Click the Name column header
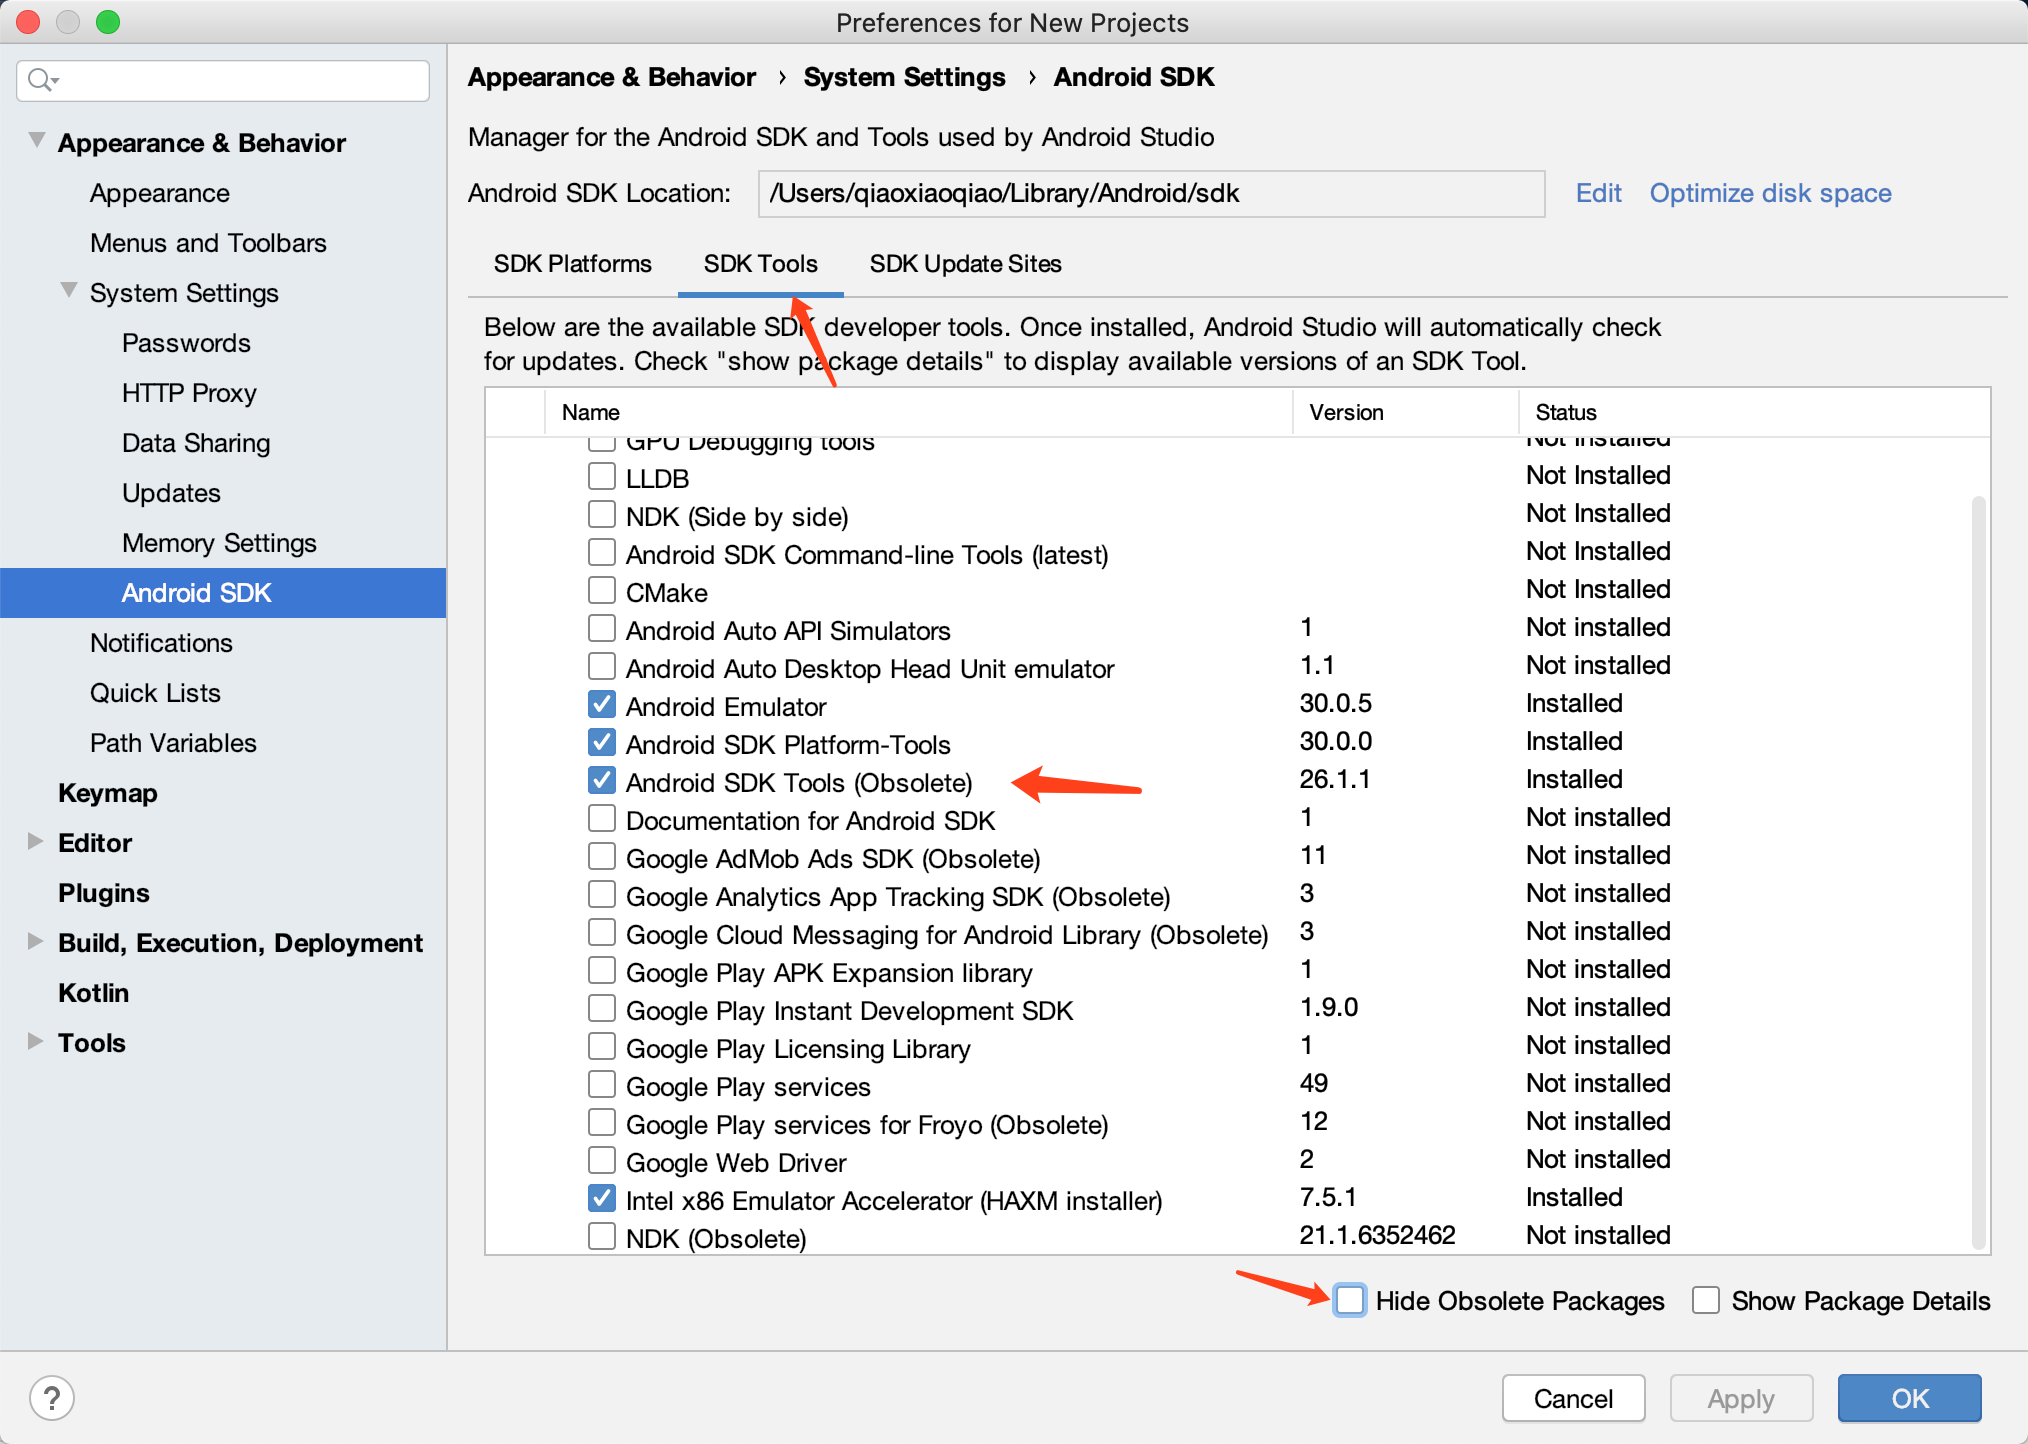 (x=919, y=412)
